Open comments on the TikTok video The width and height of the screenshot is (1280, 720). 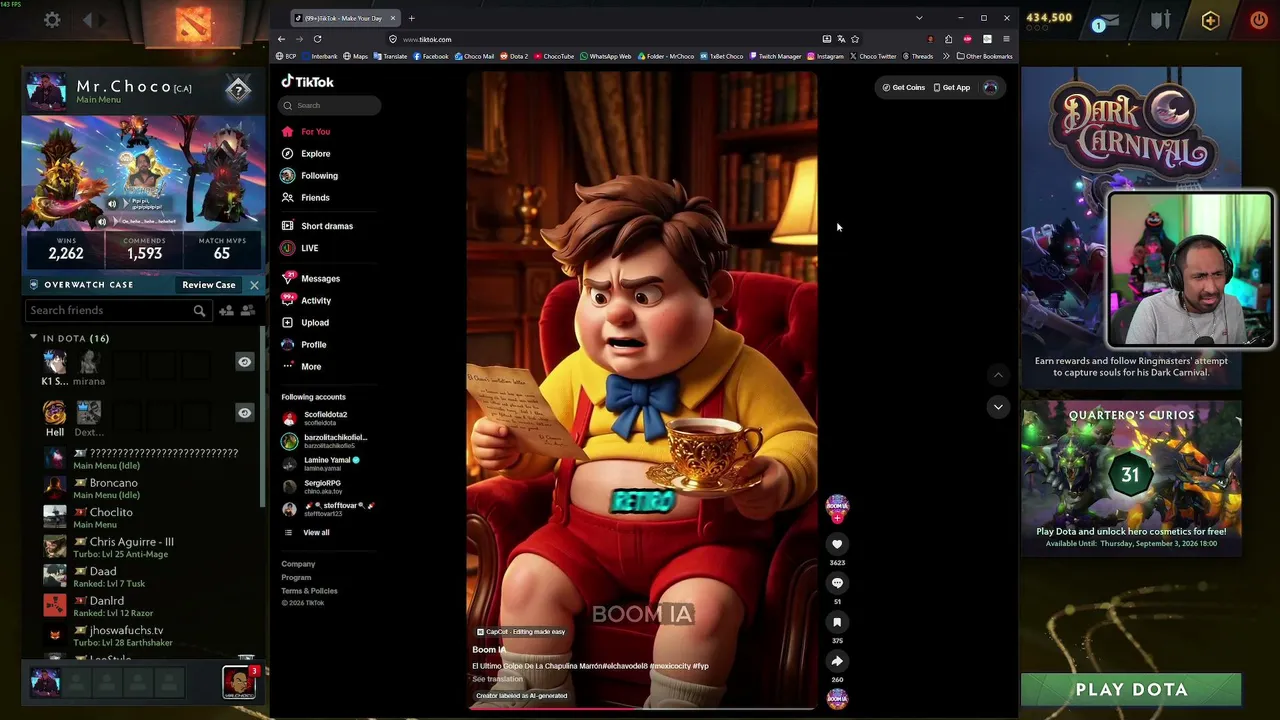coord(837,583)
